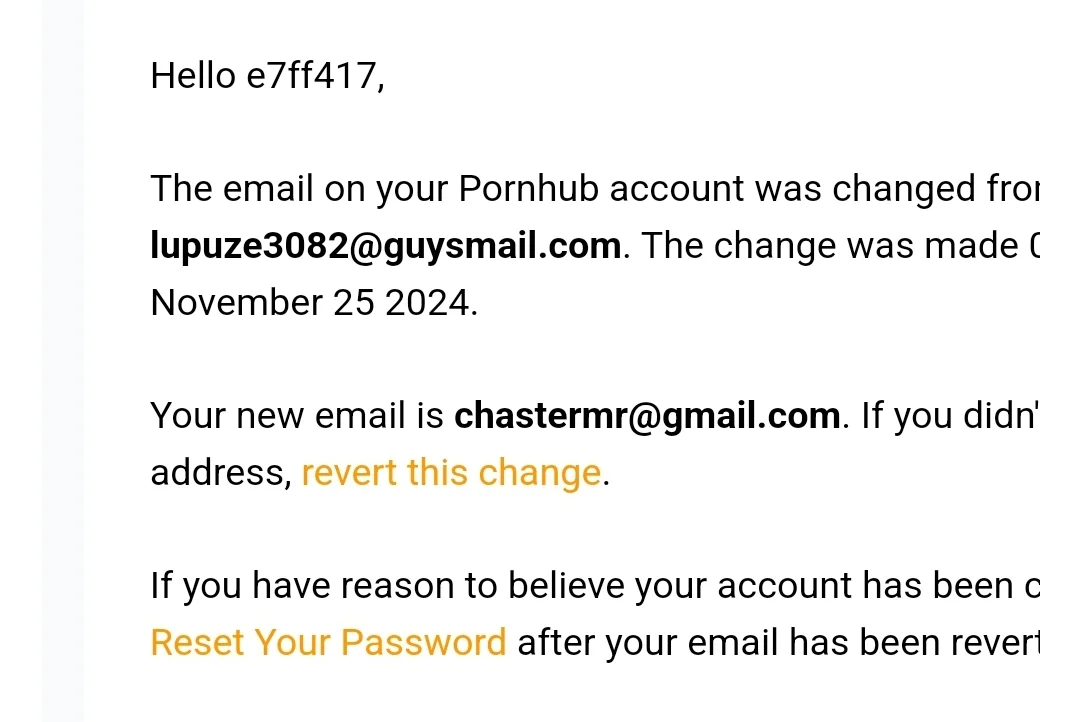Image resolution: width=1068 pixels, height=722 pixels.
Task: Click the light gray left margin strip
Action: pyautogui.click(x=63, y=361)
